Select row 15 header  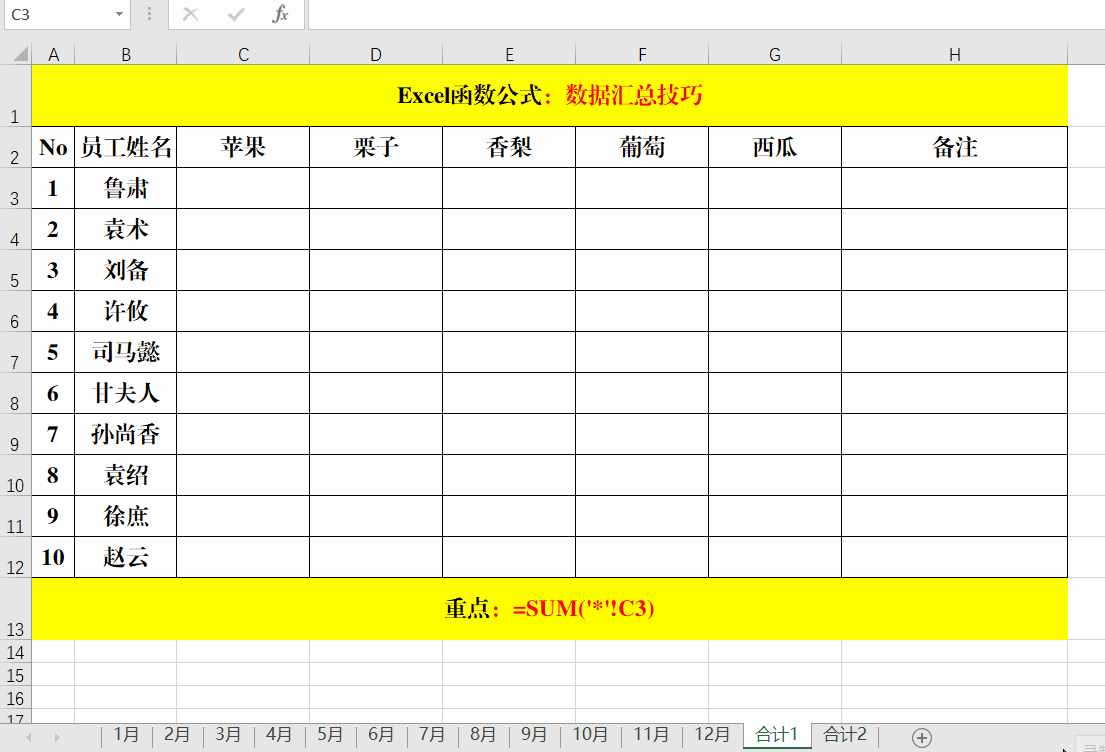pyautogui.click(x=16, y=675)
